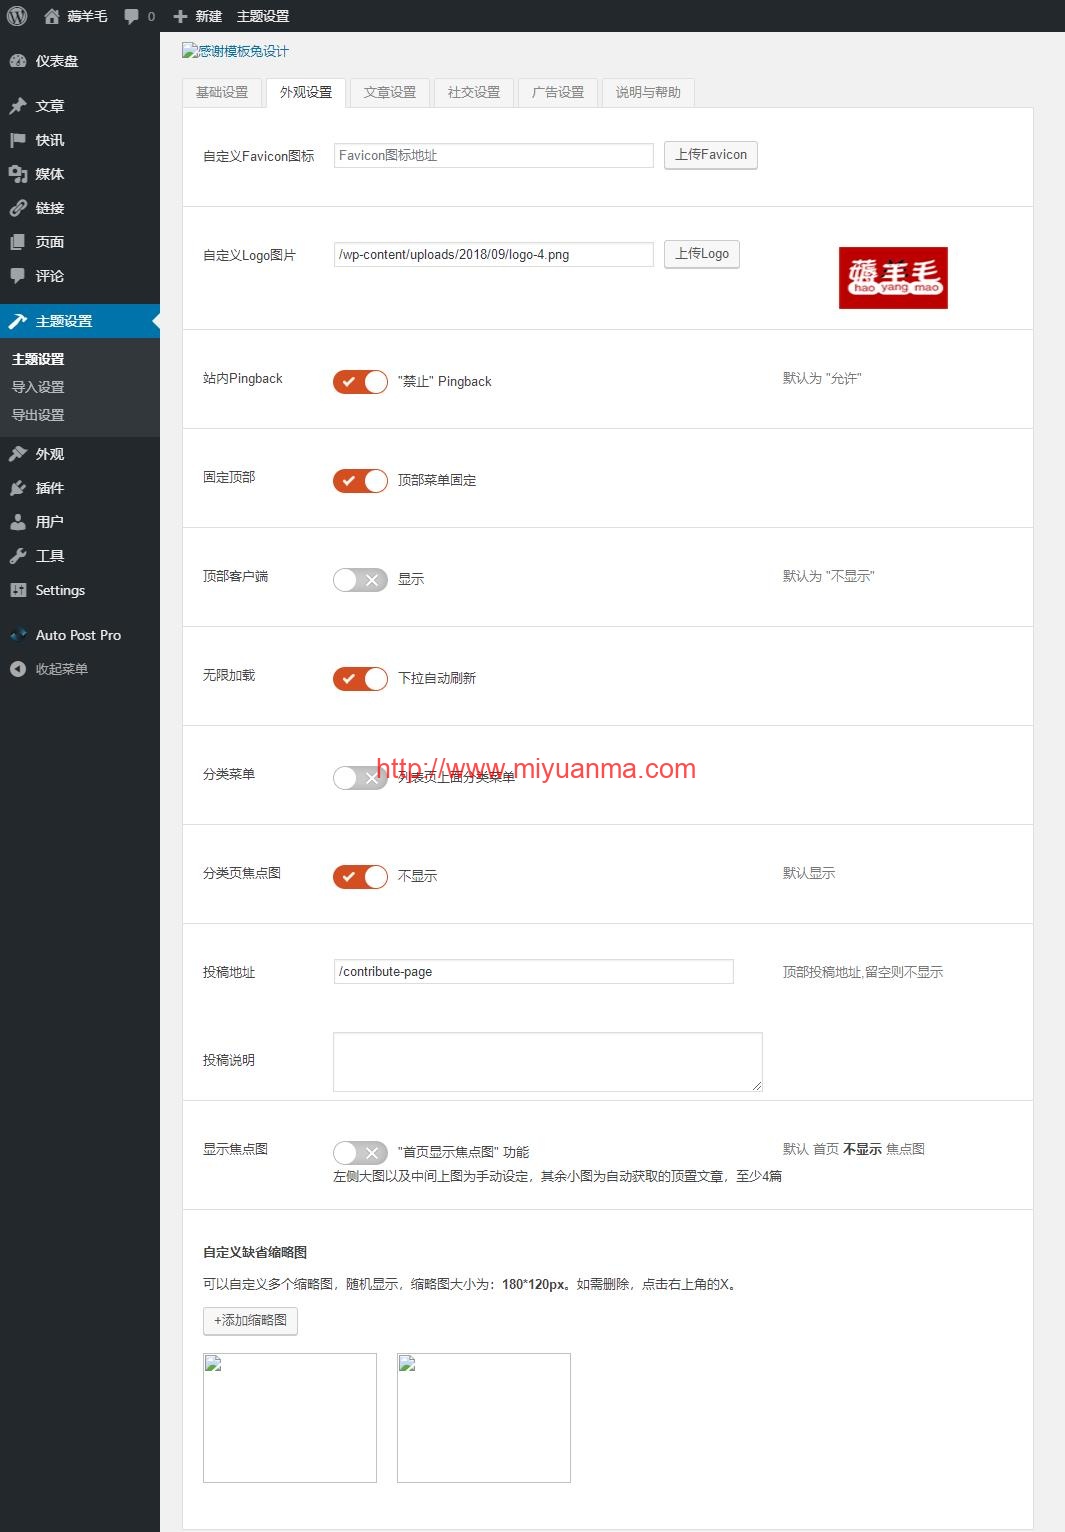1065x1532 pixels.
Task: Open the comments bubble icon in the admin bar
Action: [x=132, y=17]
